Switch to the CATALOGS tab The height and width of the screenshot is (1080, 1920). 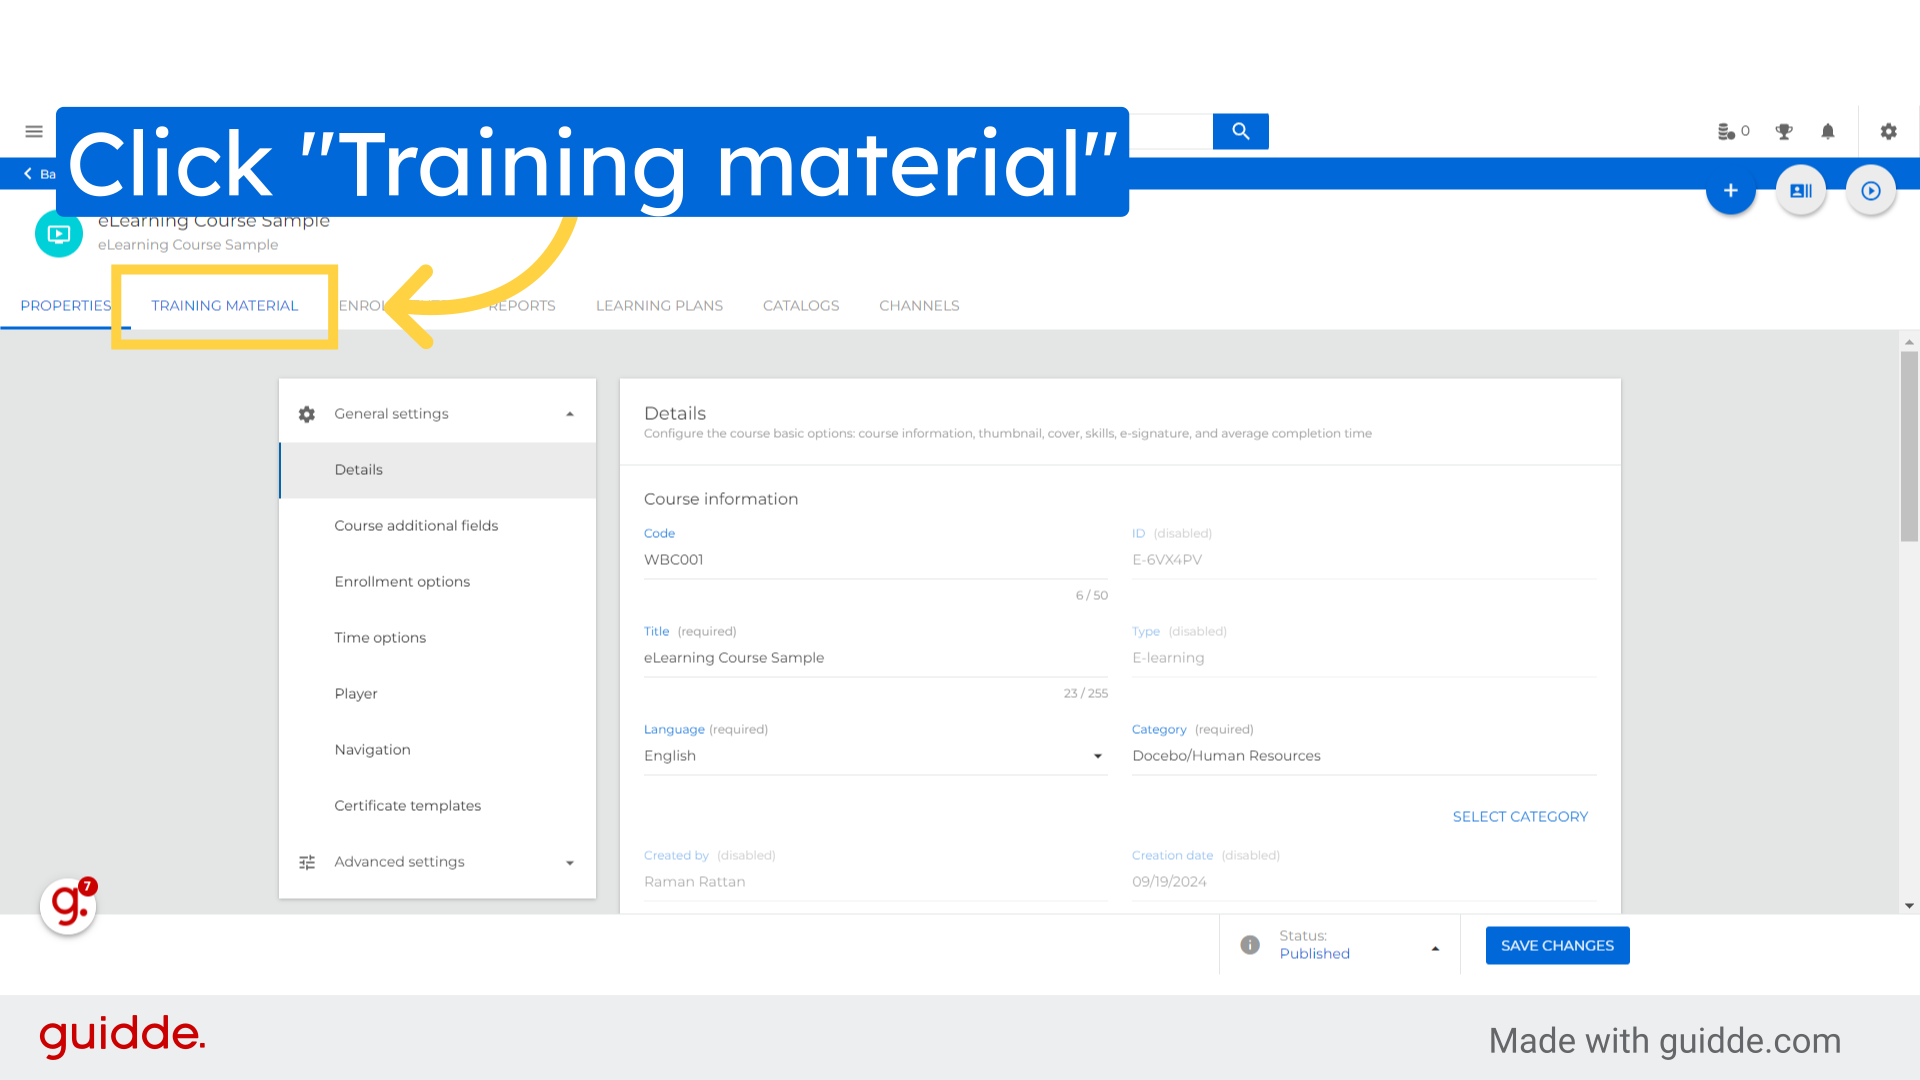801,306
